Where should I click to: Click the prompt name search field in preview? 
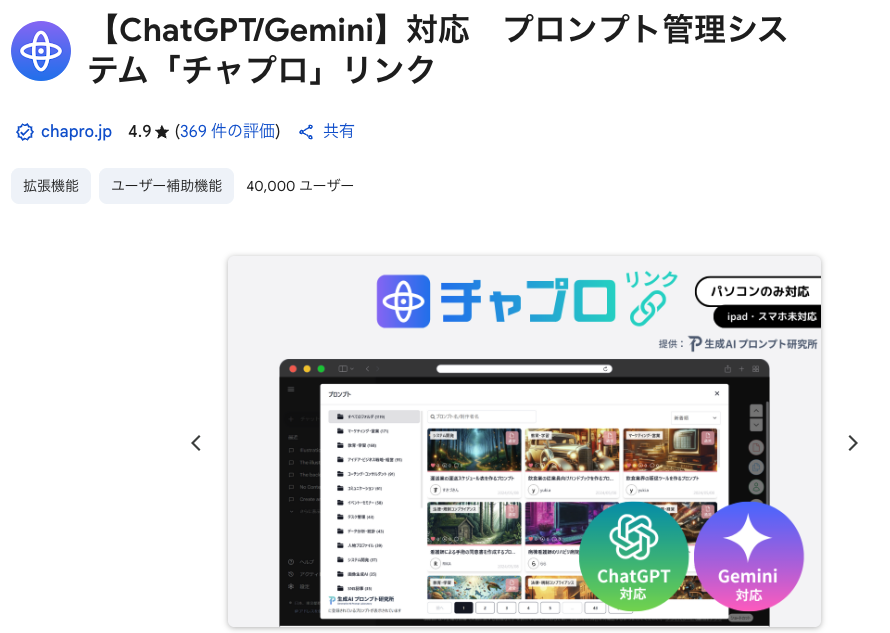tap(480, 416)
